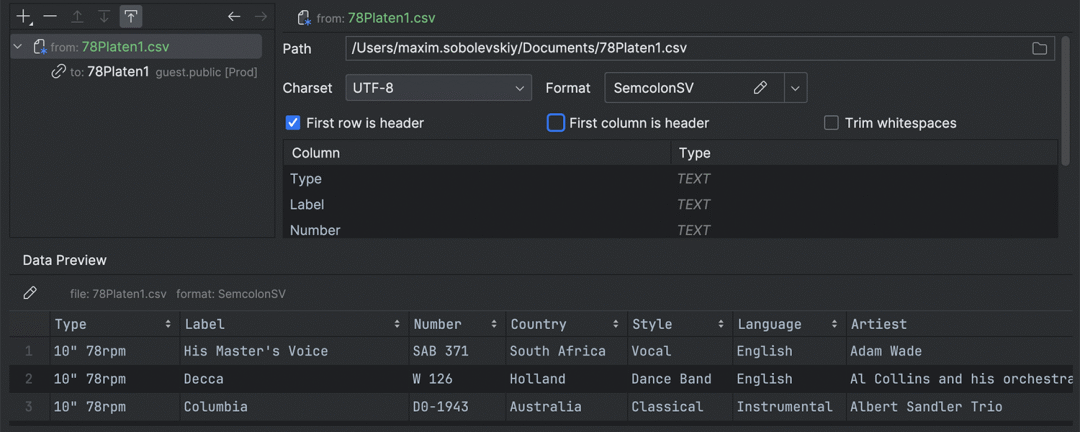Screen dimensions: 1080x432
Task: Enable Trim whitespaces checkbox
Action: (831, 123)
